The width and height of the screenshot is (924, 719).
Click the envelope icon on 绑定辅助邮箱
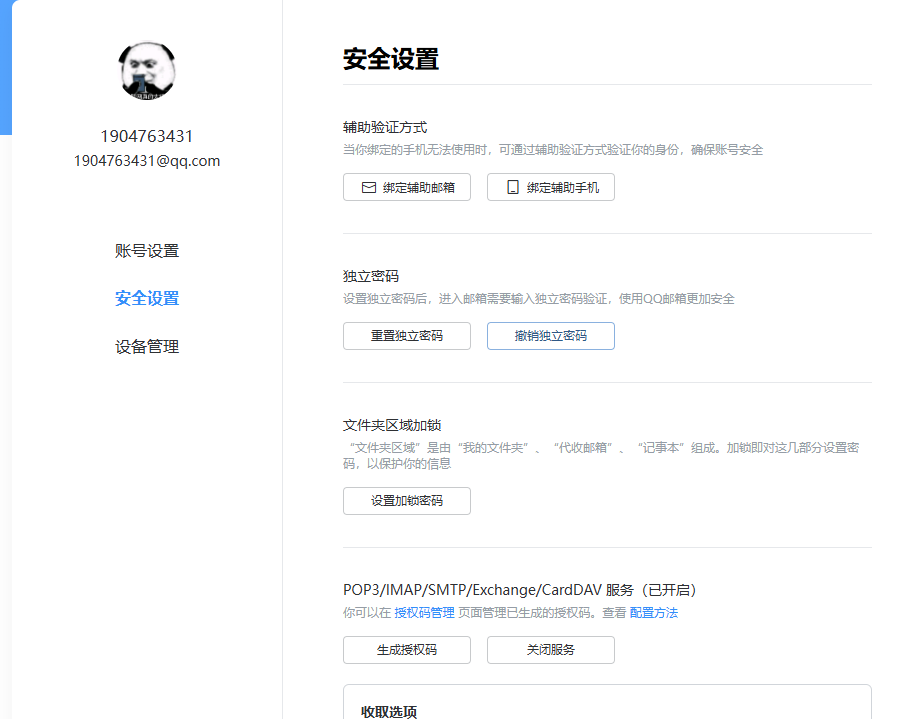click(368, 187)
